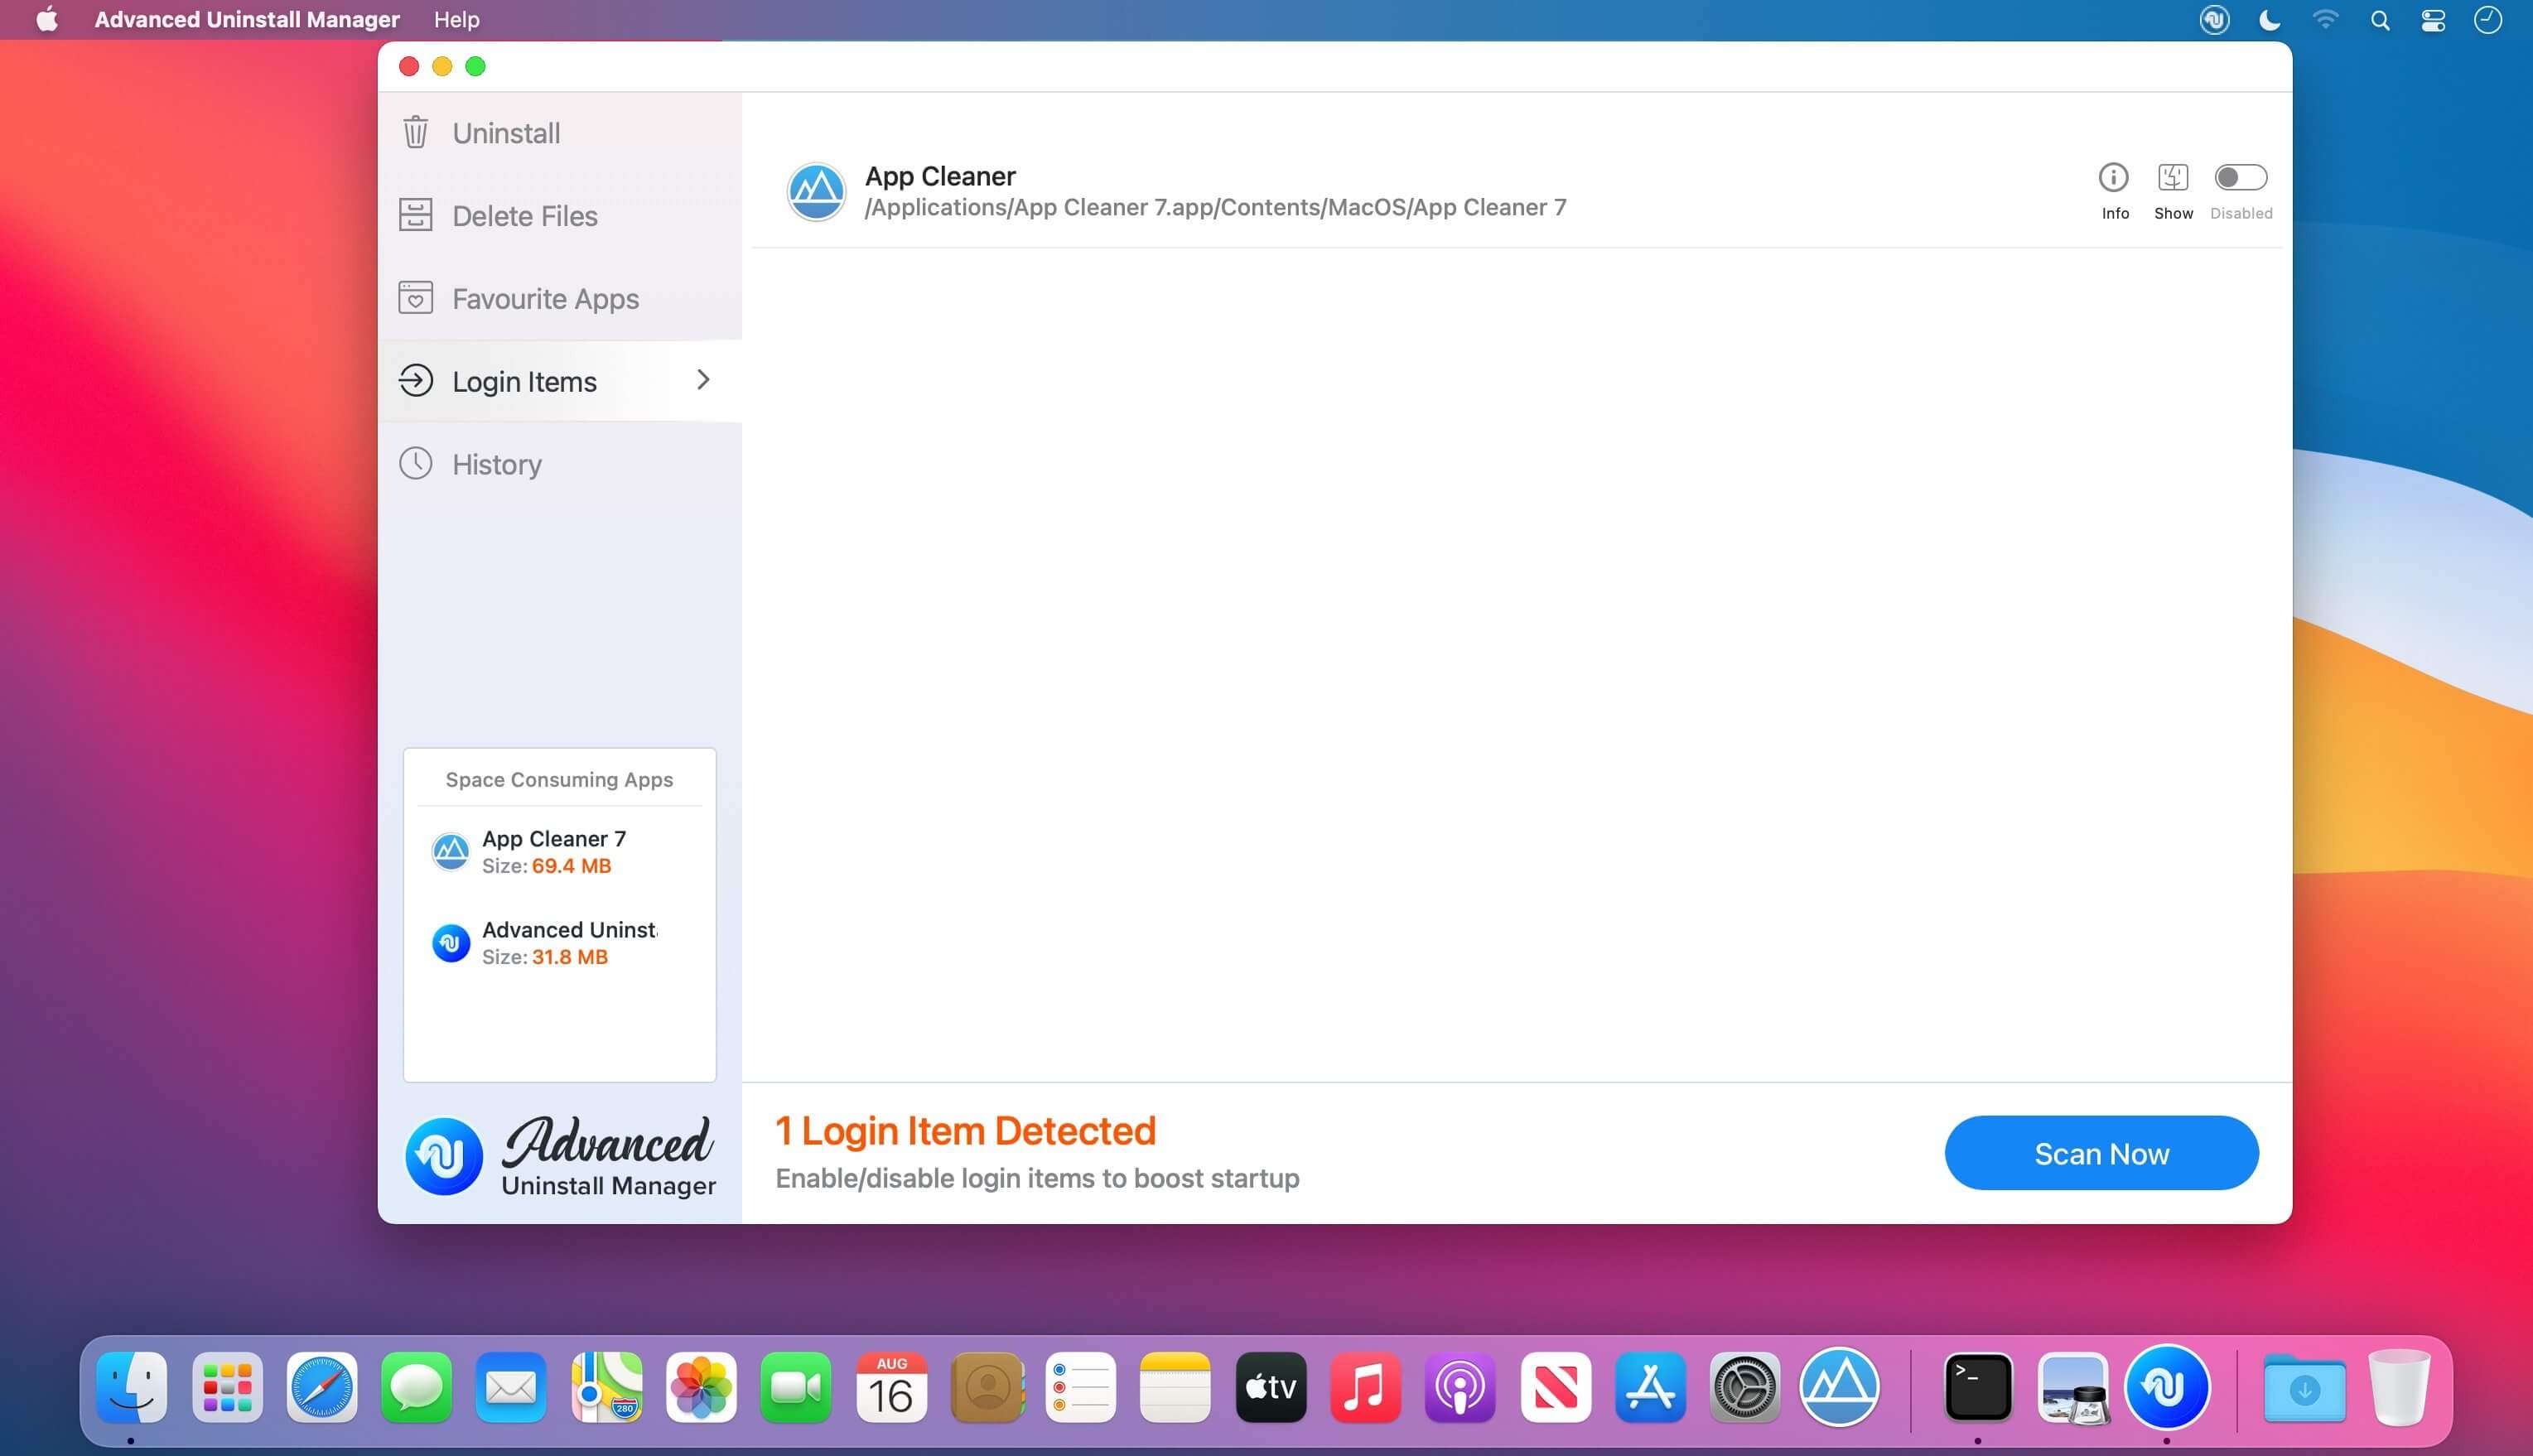Open the Uninstall section

505,133
